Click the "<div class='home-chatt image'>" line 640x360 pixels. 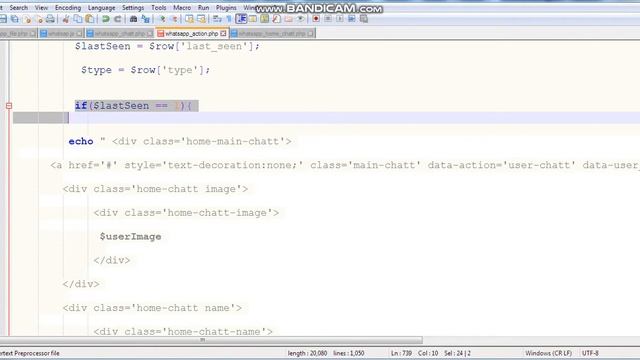(x=155, y=189)
